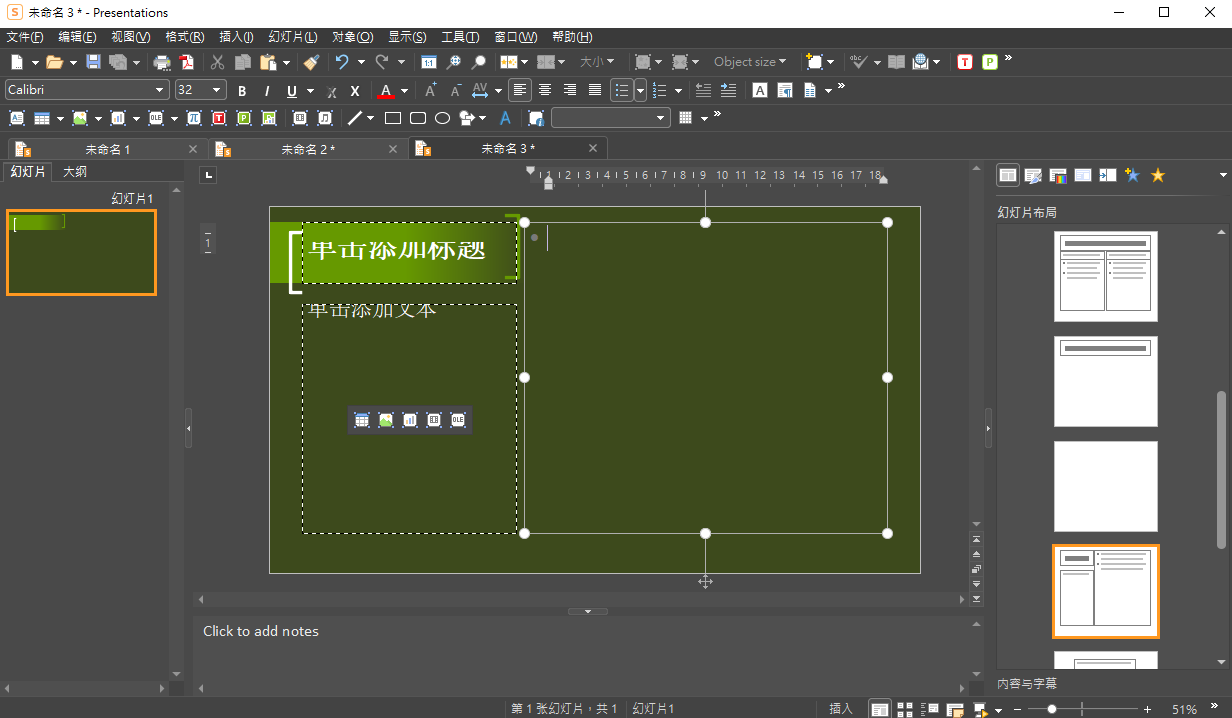Screen dimensions: 1232x718
Task: Open the 工具 menu
Action: [x=460, y=37]
